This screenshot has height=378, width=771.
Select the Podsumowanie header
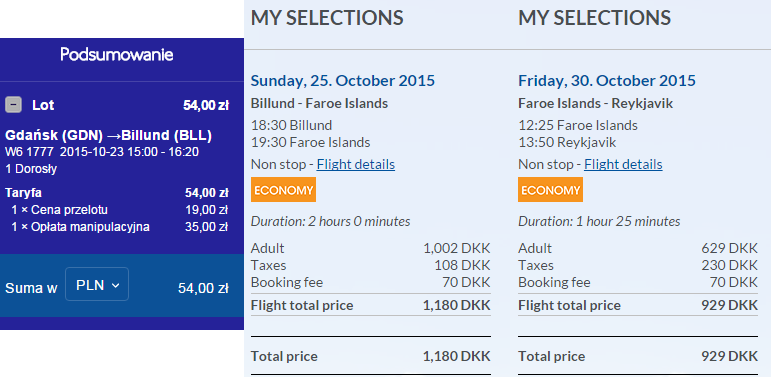pyautogui.click(x=117, y=55)
